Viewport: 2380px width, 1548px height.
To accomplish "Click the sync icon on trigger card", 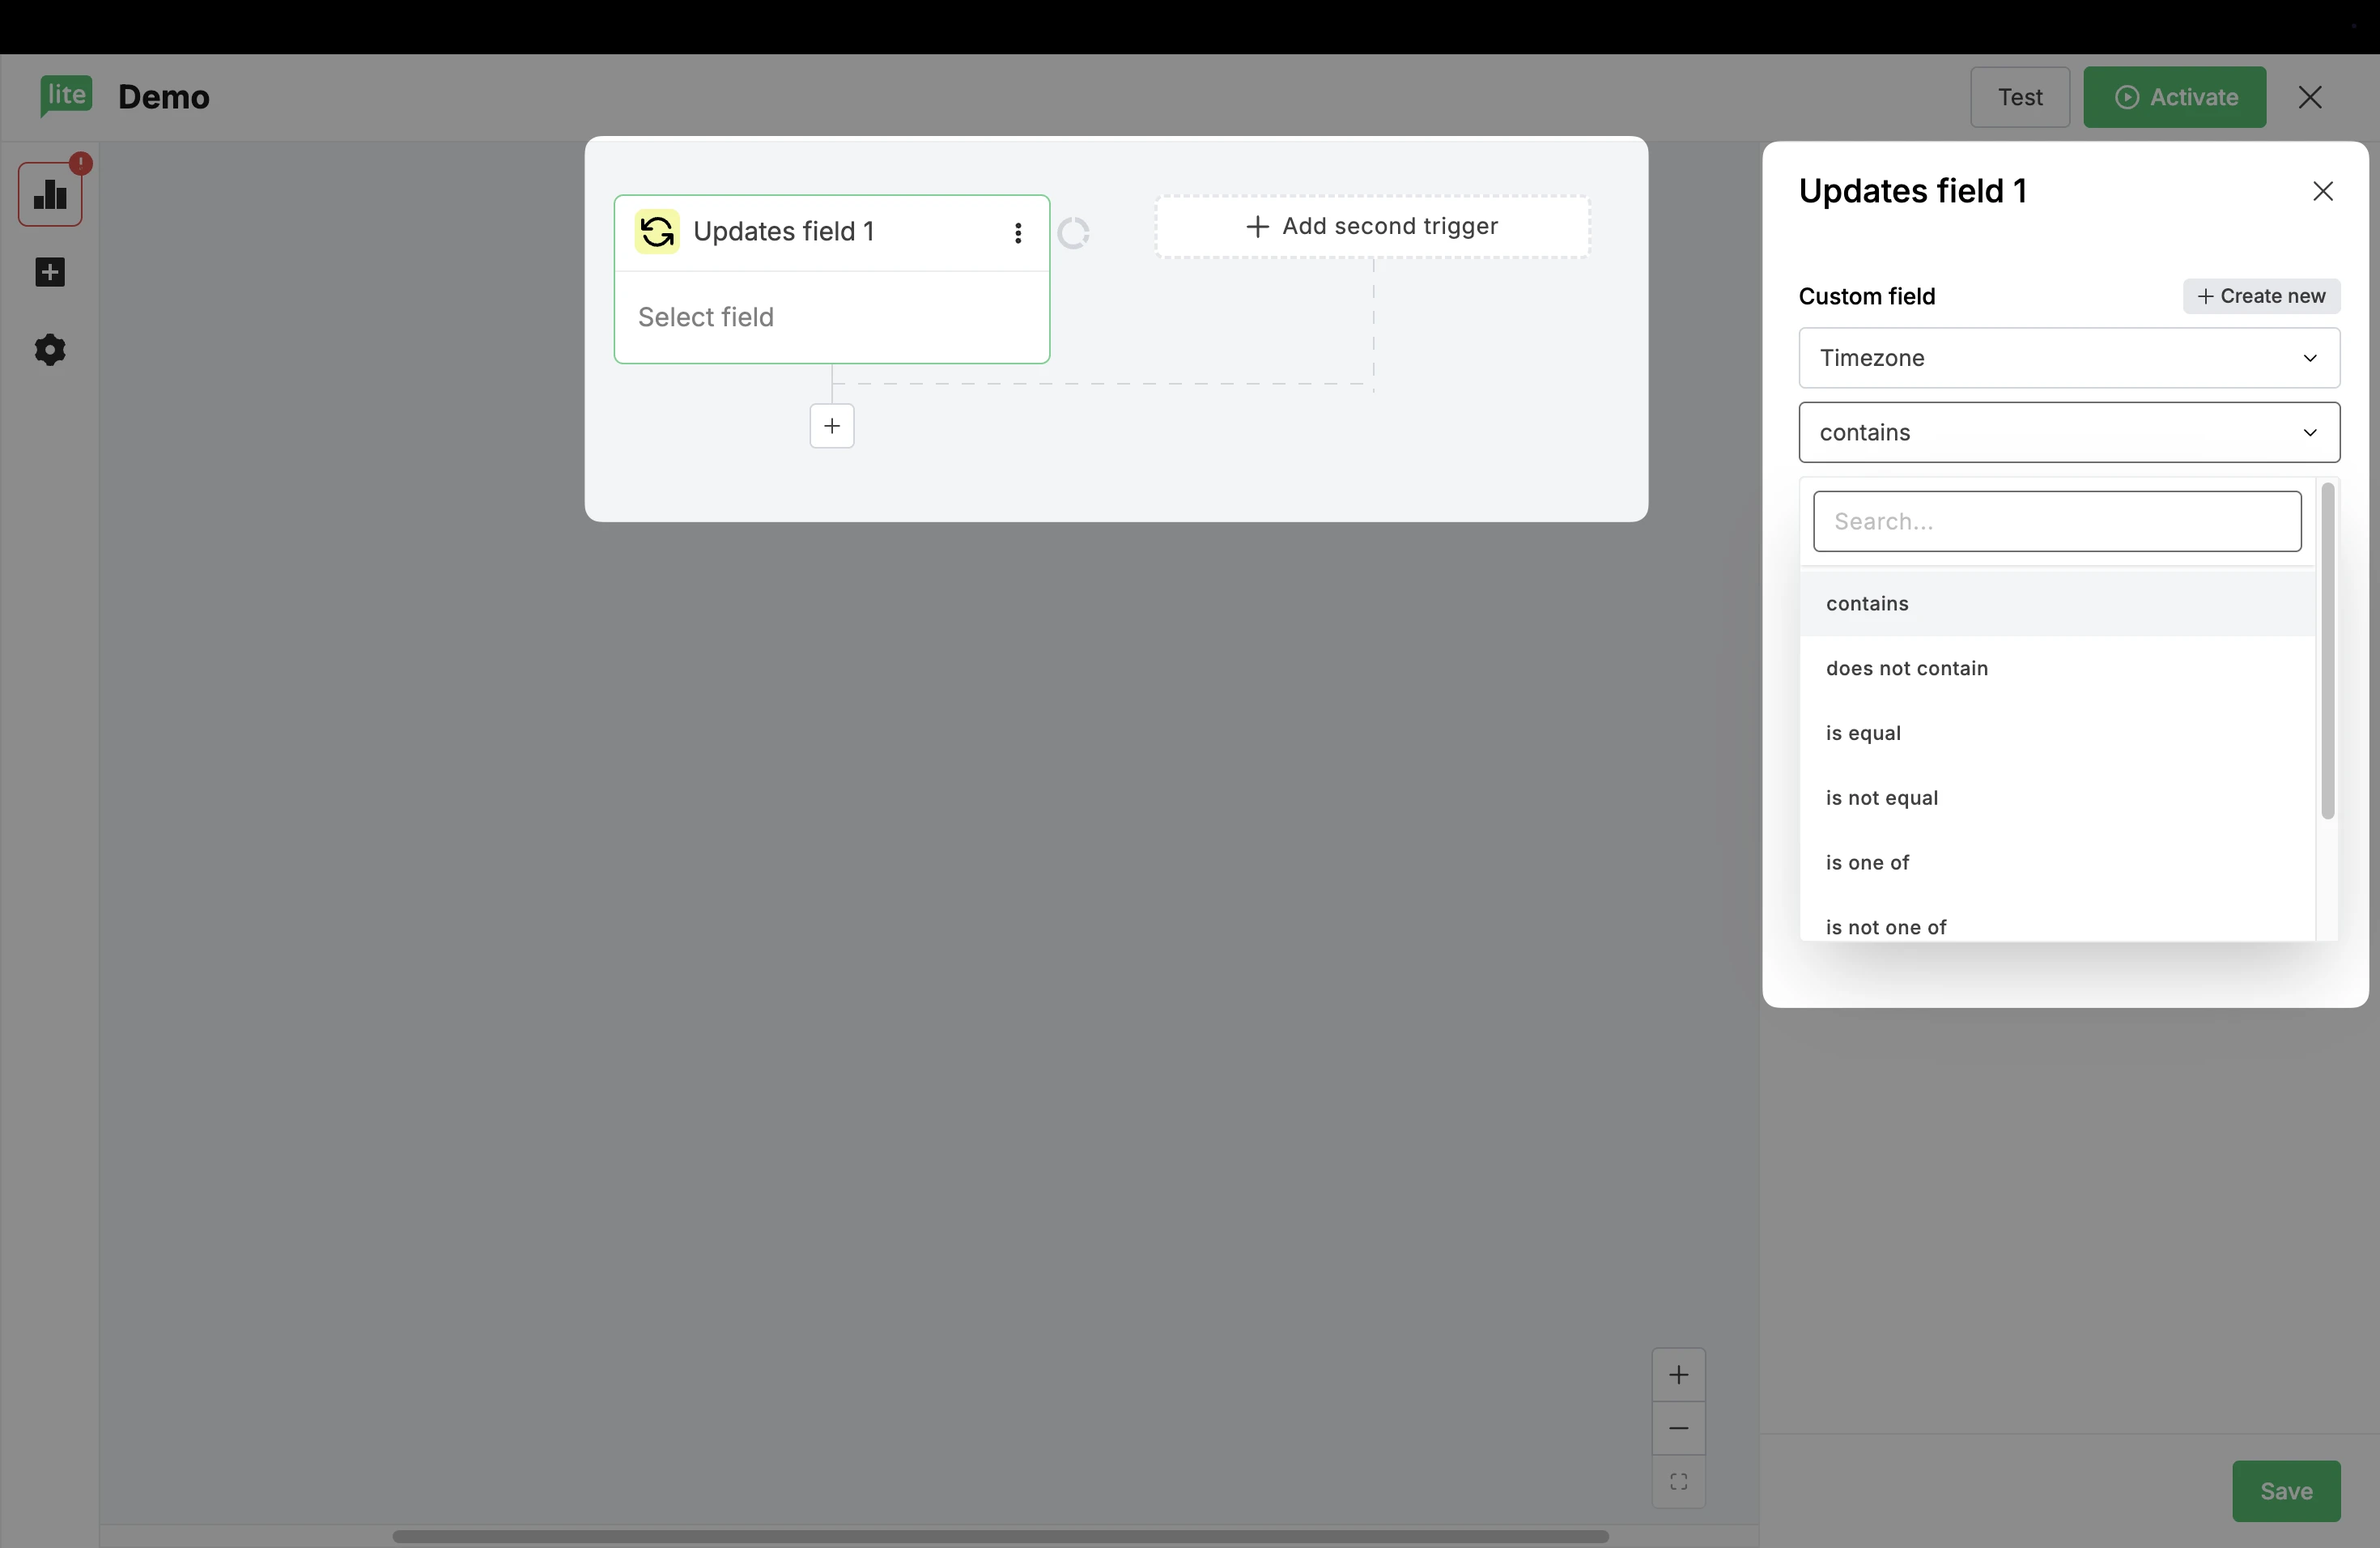I will pyautogui.click(x=657, y=232).
